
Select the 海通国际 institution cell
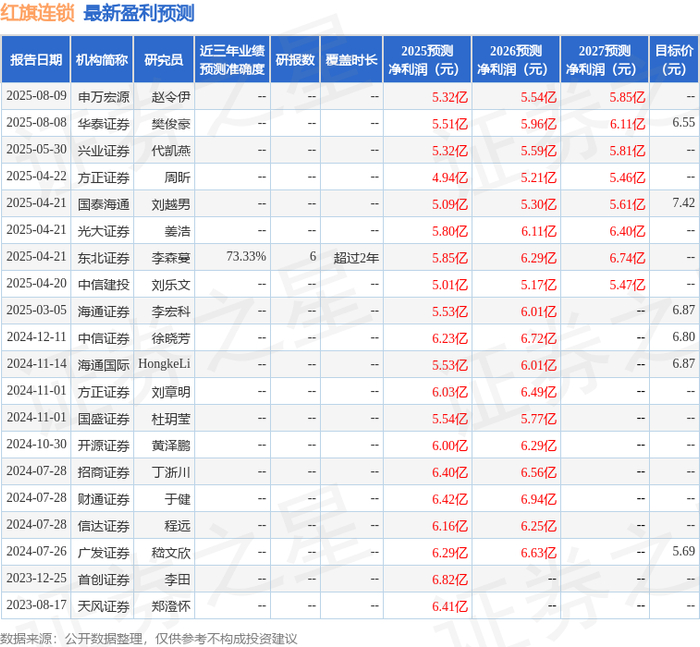click(x=104, y=365)
